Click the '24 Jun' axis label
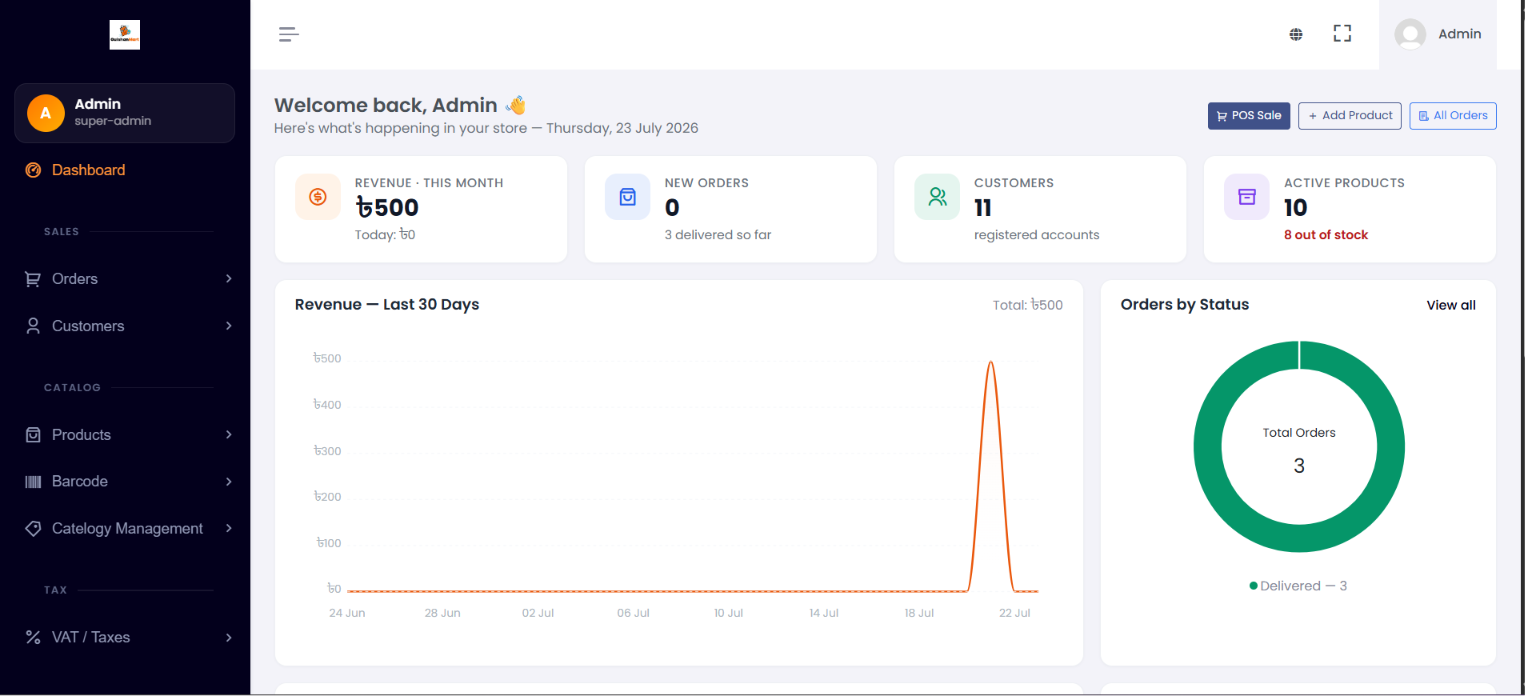The width and height of the screenshot is (1525, 696). (x=347, y=613)
